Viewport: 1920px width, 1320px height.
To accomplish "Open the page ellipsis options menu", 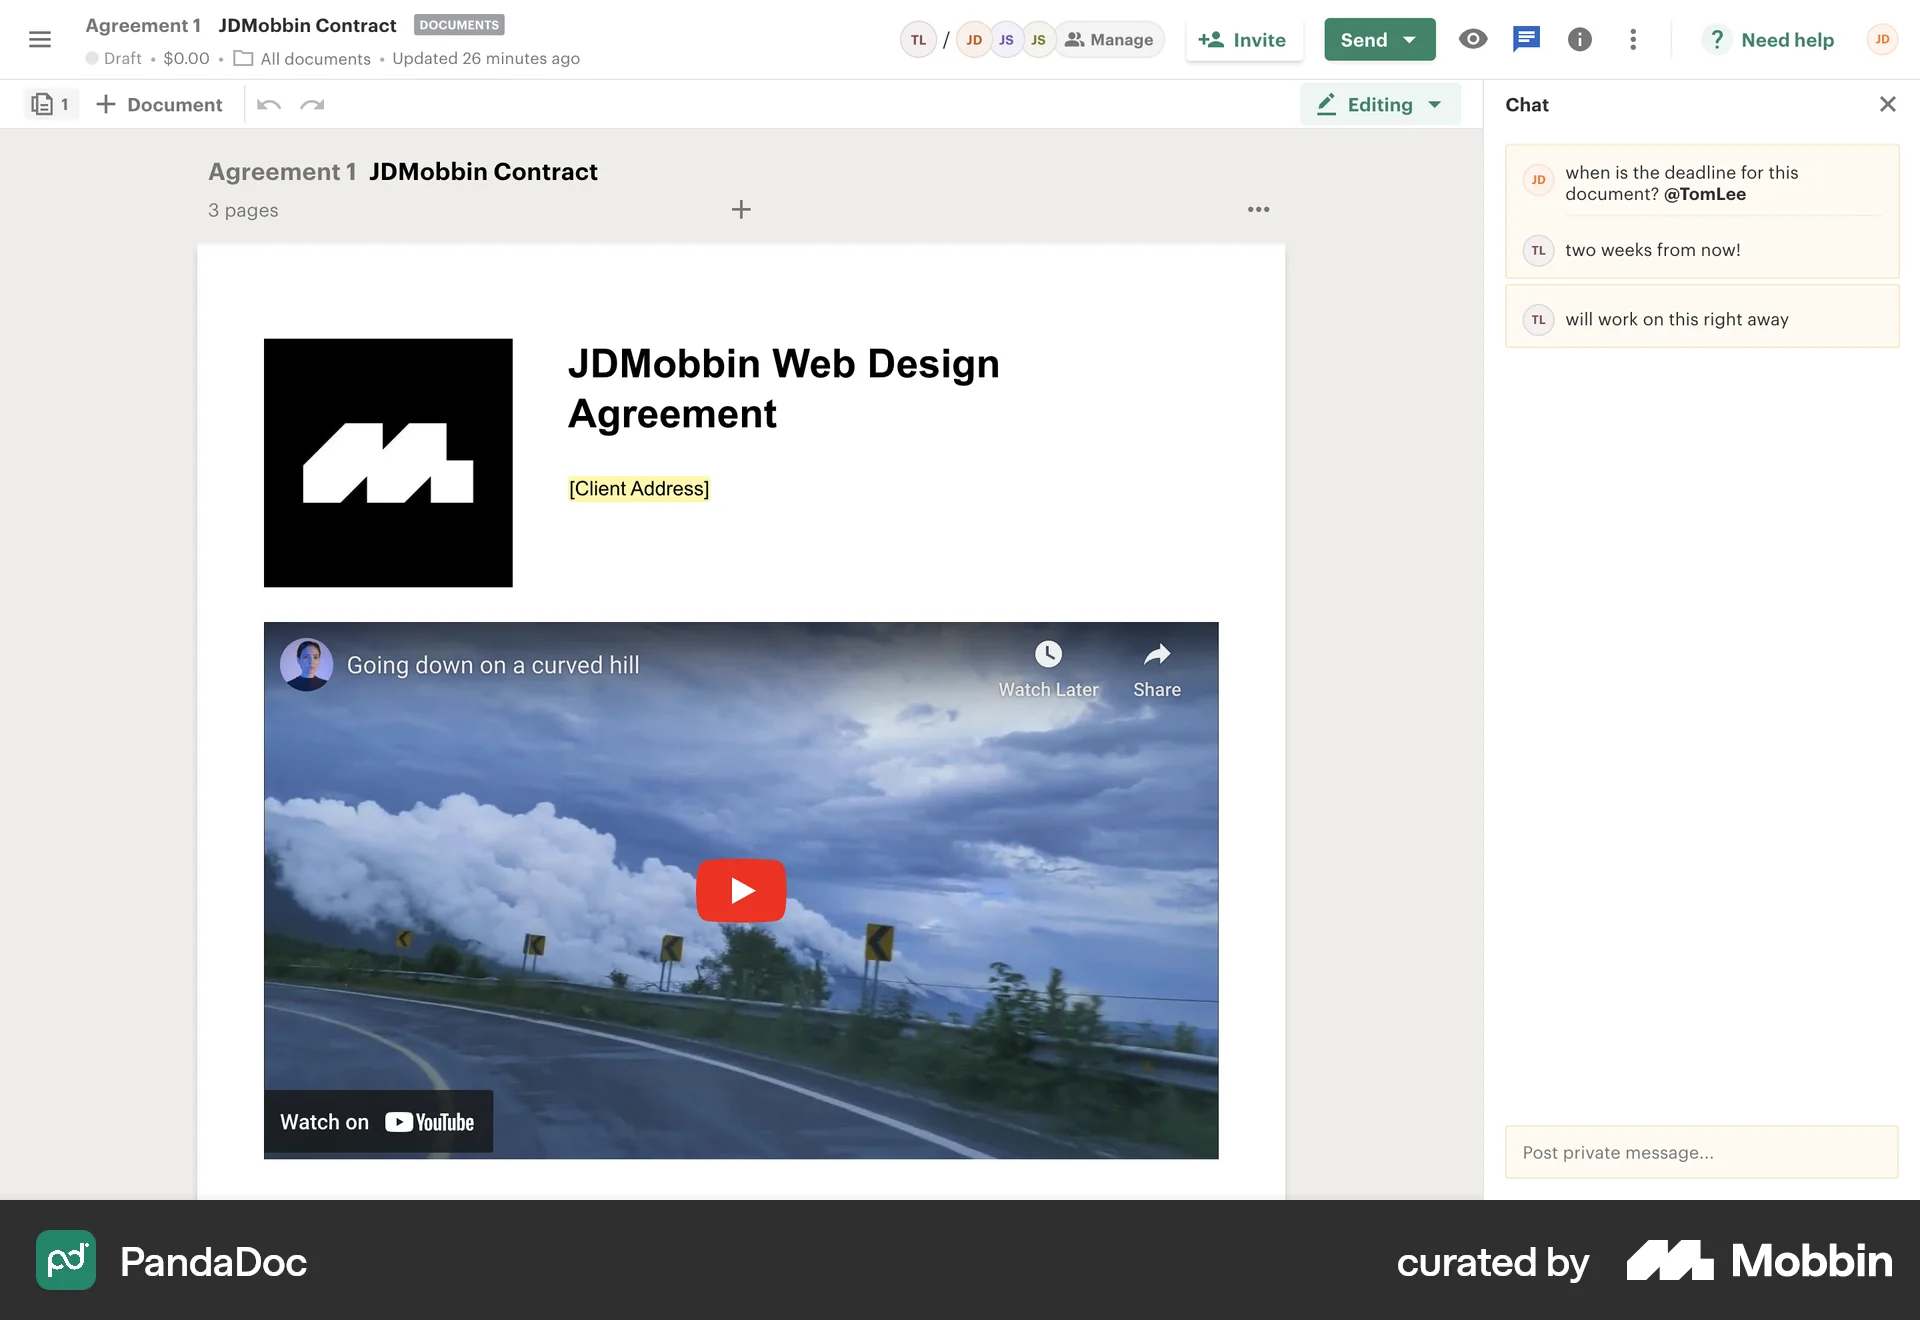I will (x=1258, y=210).
